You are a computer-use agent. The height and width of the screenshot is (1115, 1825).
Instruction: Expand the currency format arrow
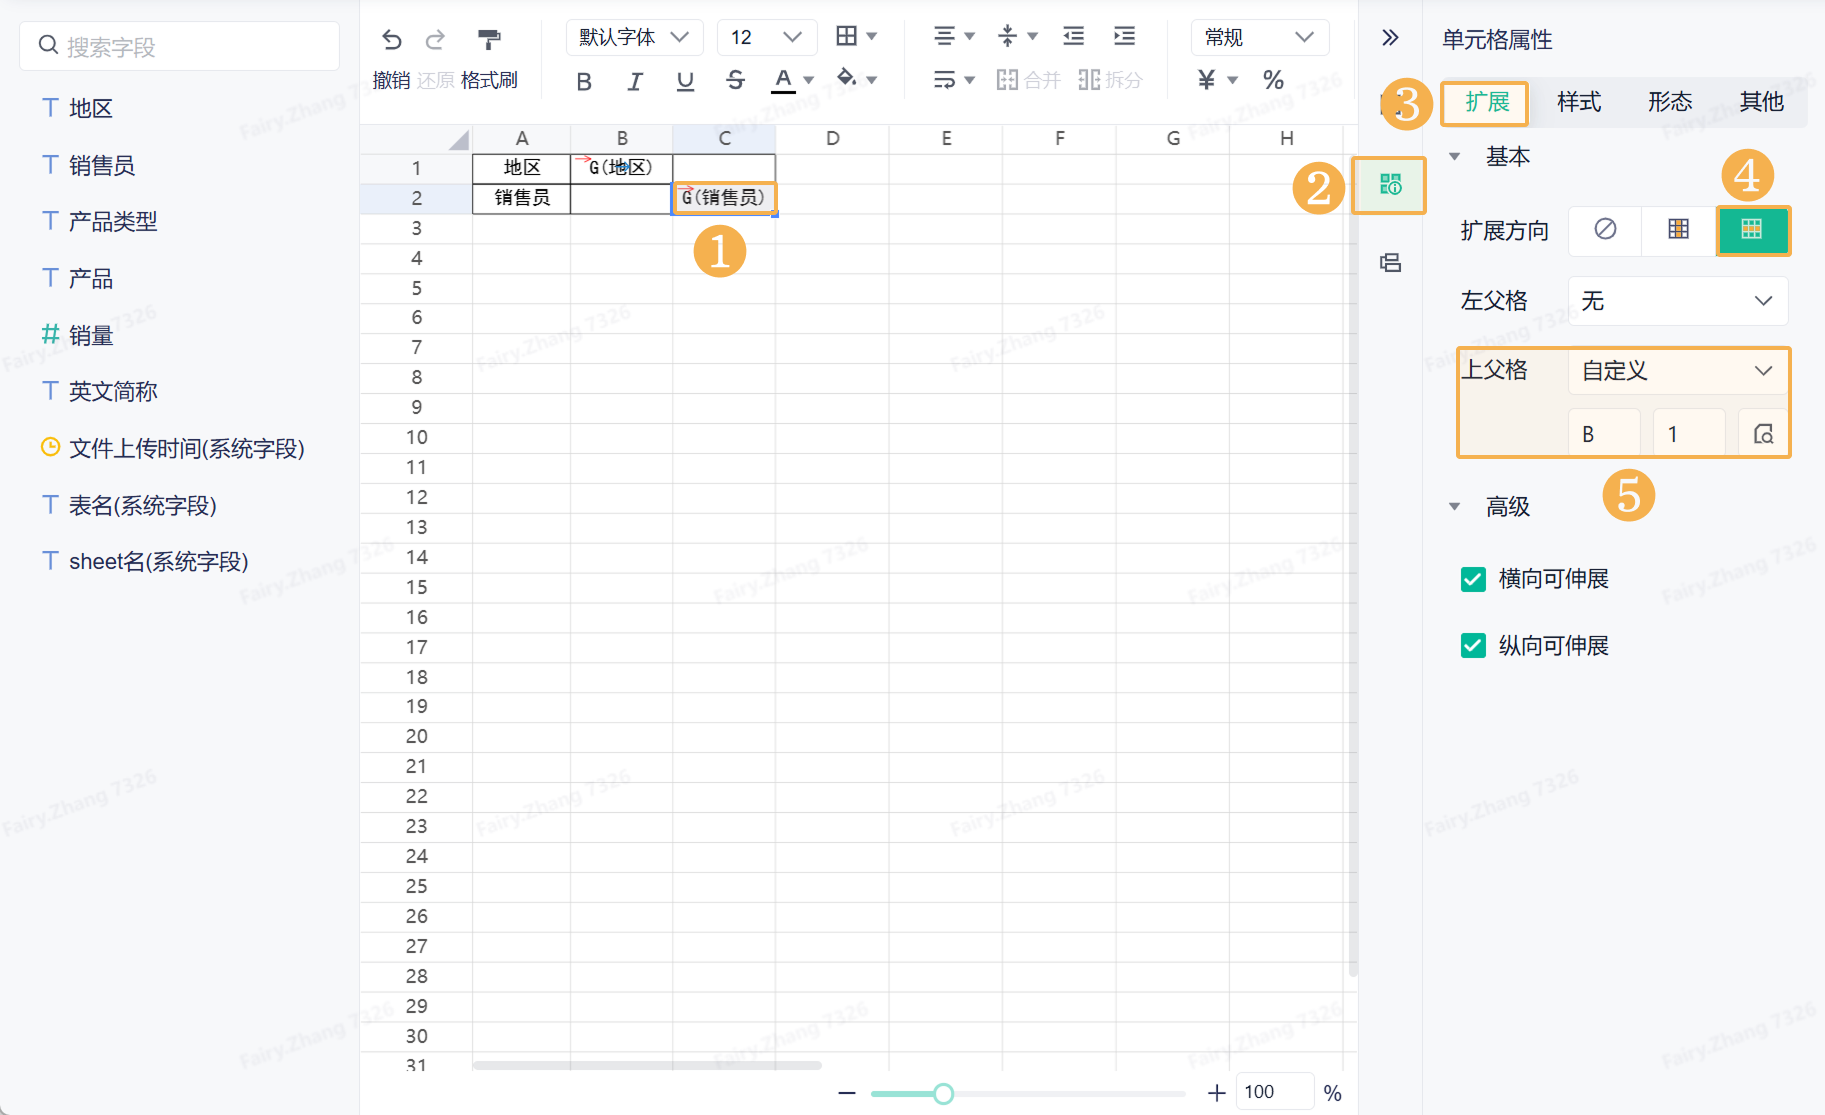(1232, 80)
